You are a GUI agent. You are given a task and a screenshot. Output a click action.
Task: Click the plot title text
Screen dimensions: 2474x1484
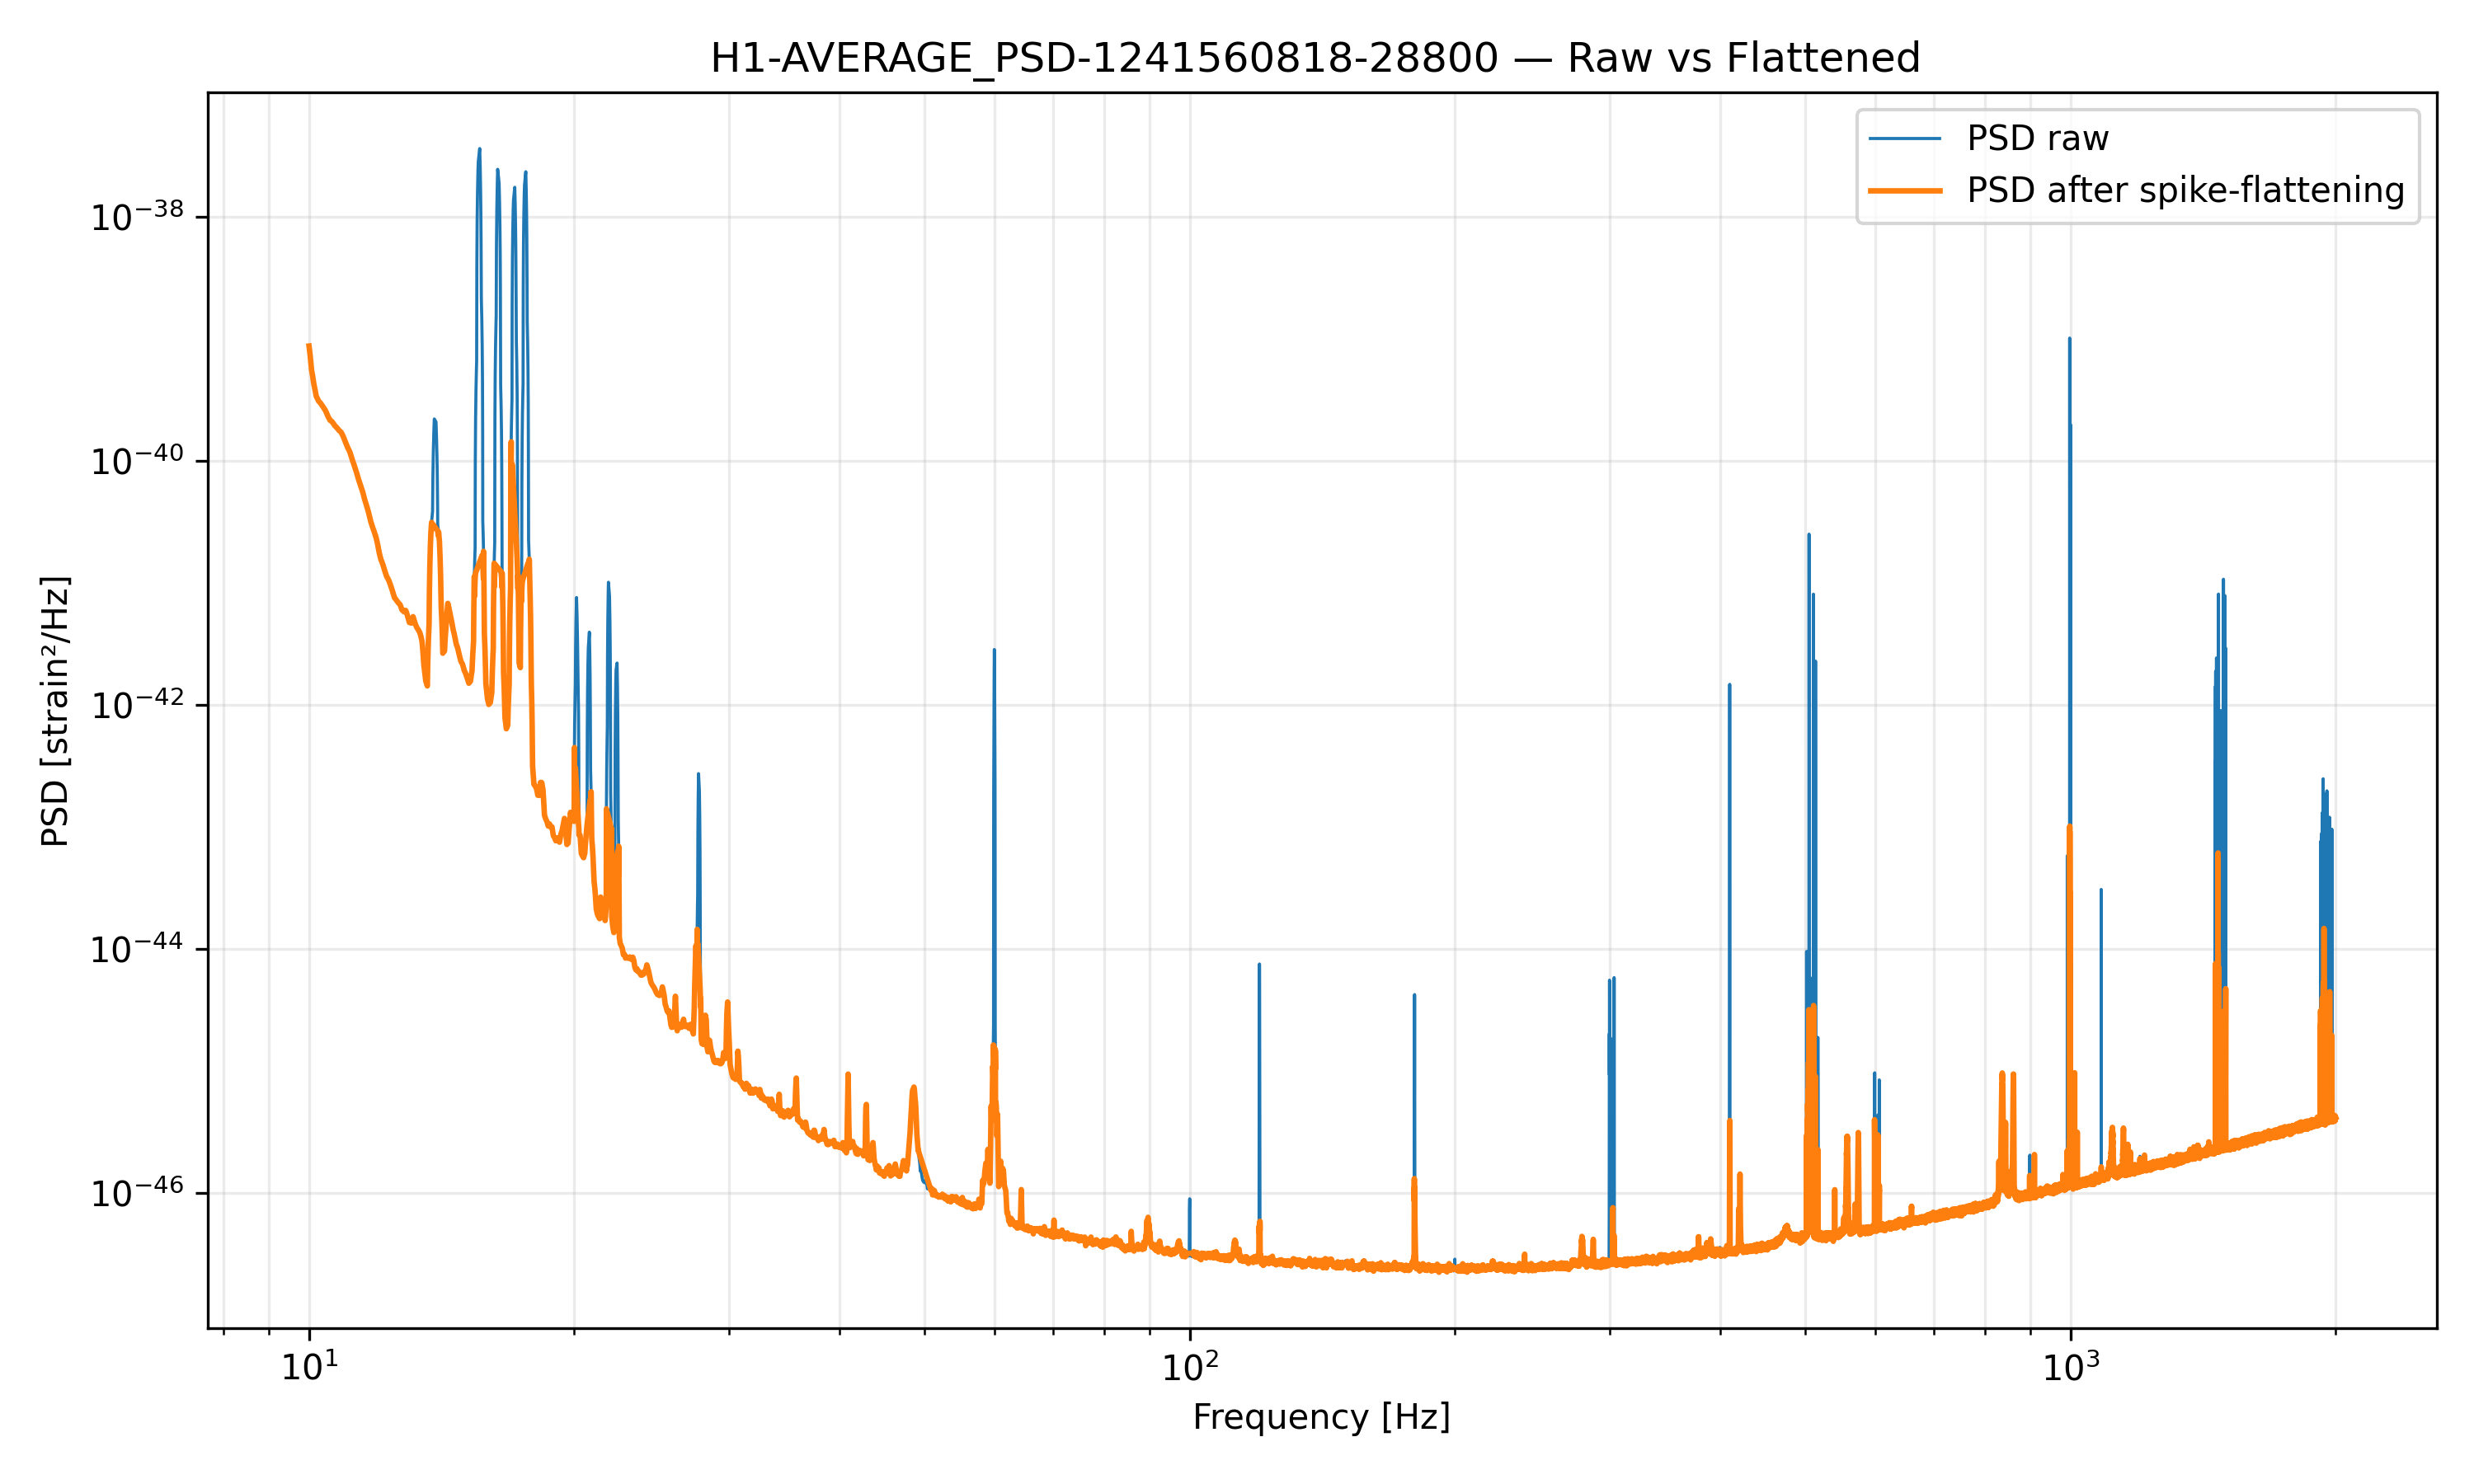(1315, 58)
